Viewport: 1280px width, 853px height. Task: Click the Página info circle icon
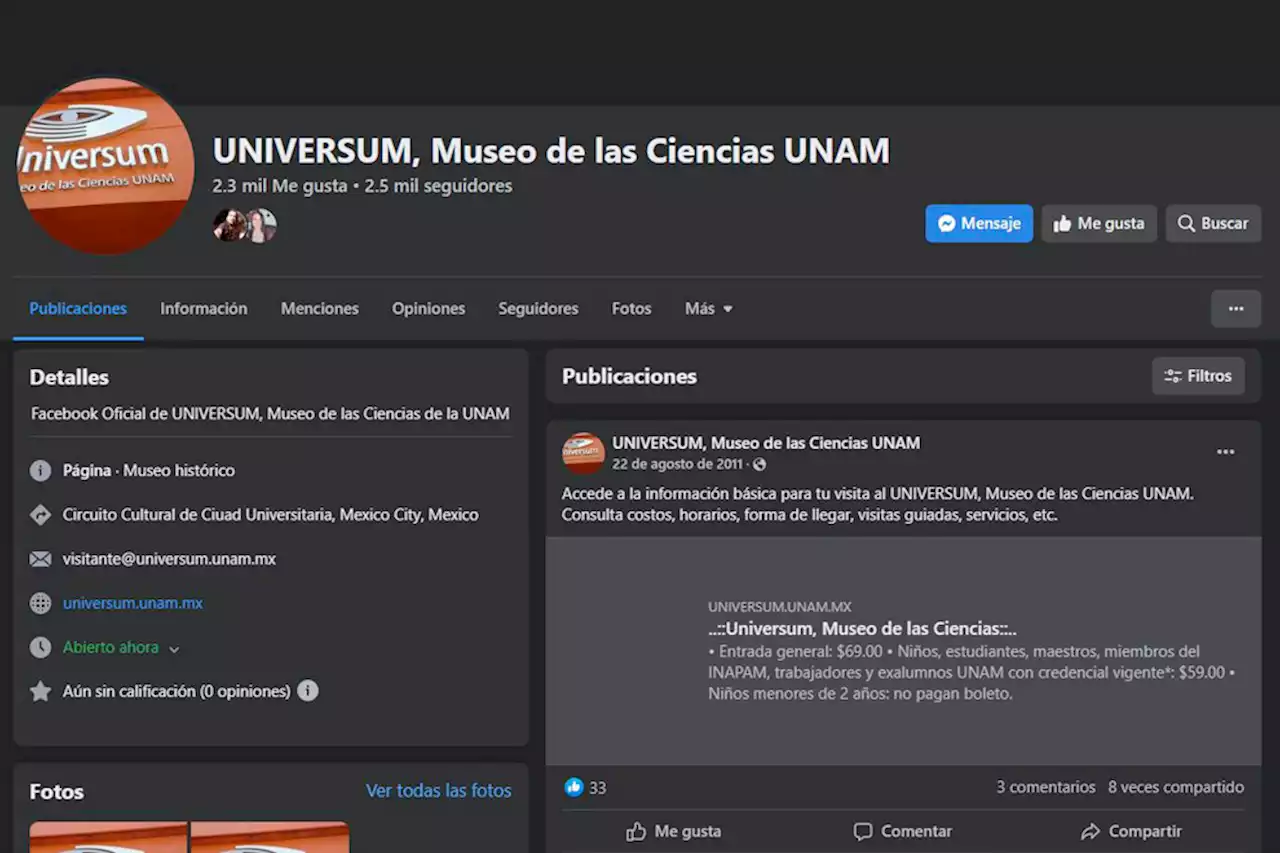point(40,471)
